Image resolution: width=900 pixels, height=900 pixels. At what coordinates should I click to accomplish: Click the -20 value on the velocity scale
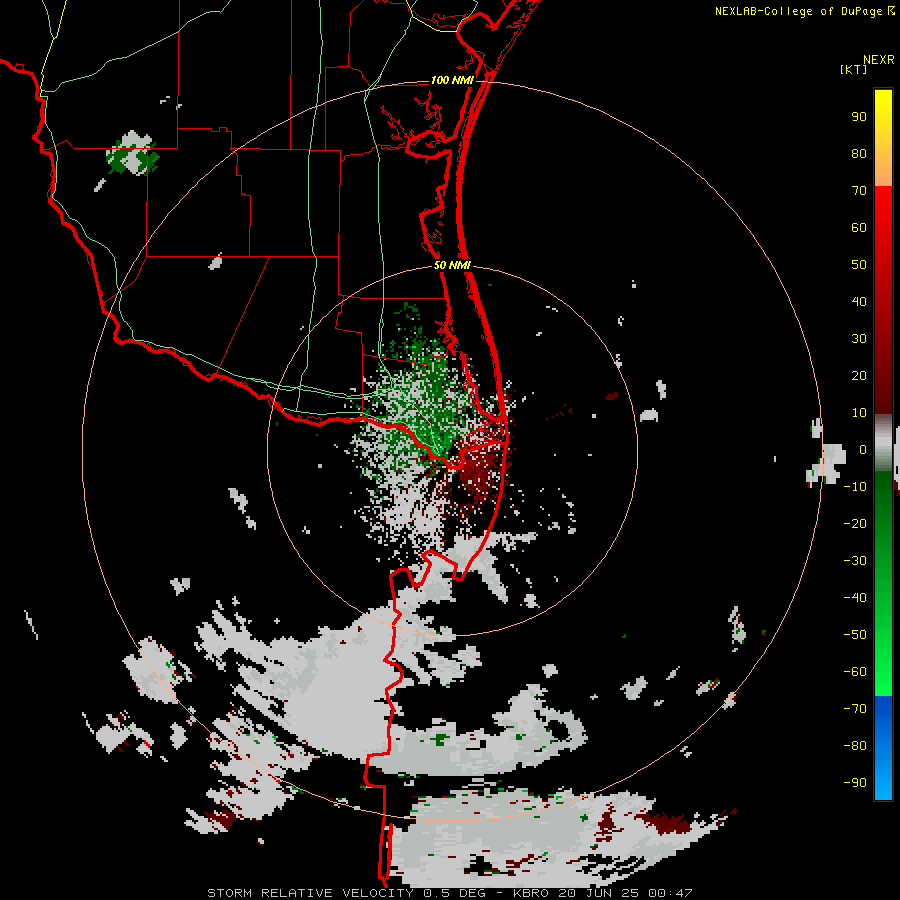[855, 524]
